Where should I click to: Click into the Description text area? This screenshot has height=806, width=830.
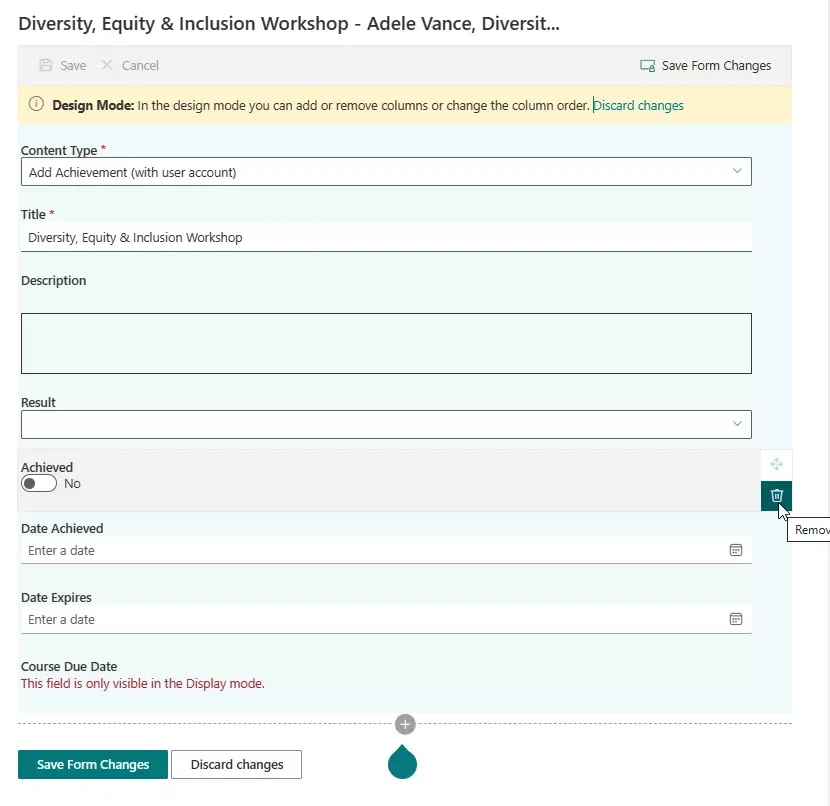pyautogui.click(x=385, y=343)
